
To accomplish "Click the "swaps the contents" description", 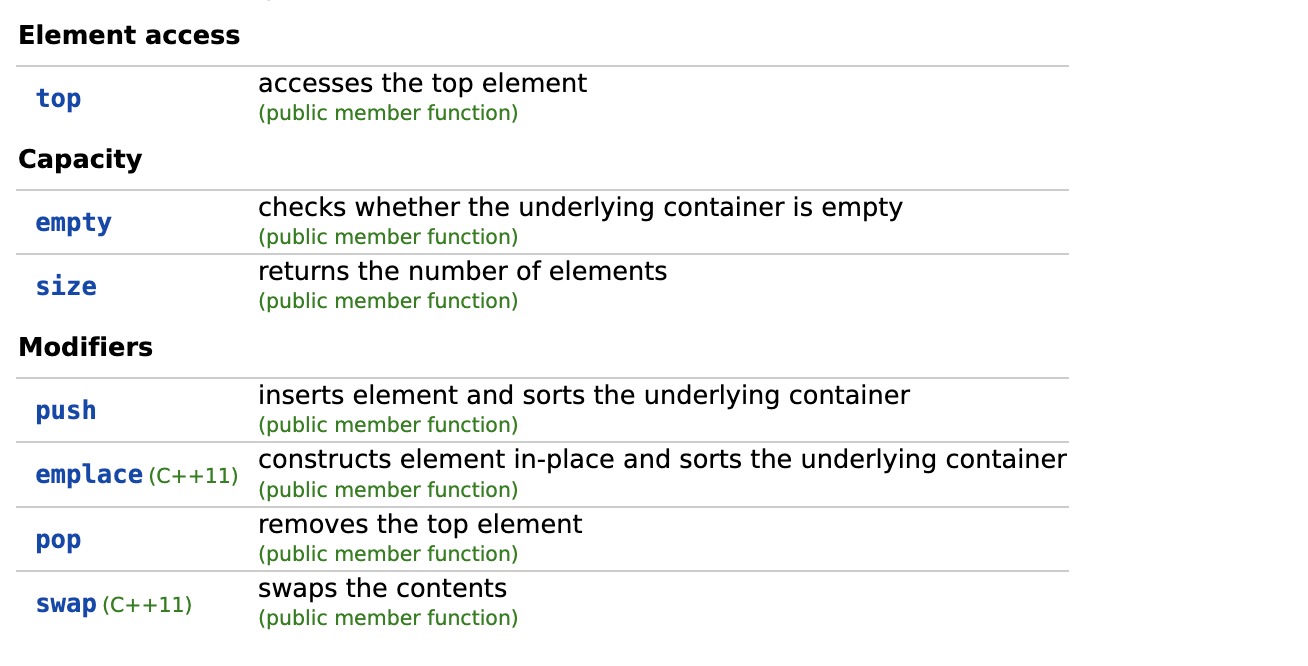I will point(382,587).
